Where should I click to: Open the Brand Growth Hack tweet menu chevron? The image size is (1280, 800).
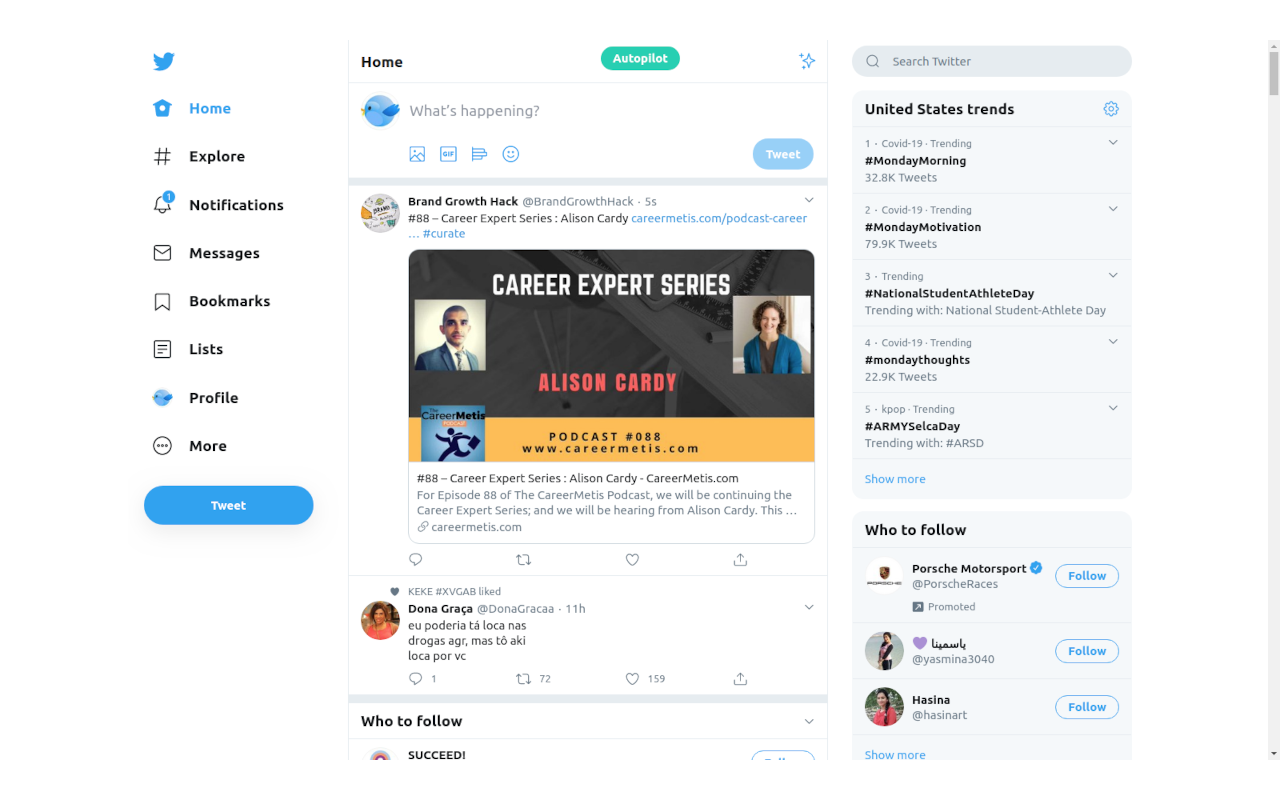[x=809, y=200]
